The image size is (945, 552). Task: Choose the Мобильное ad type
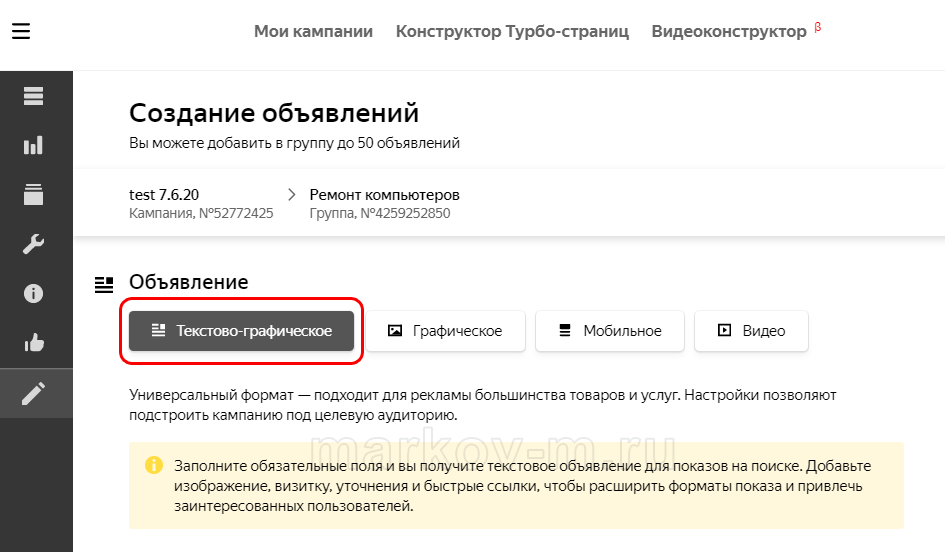[x=610, y=331]
